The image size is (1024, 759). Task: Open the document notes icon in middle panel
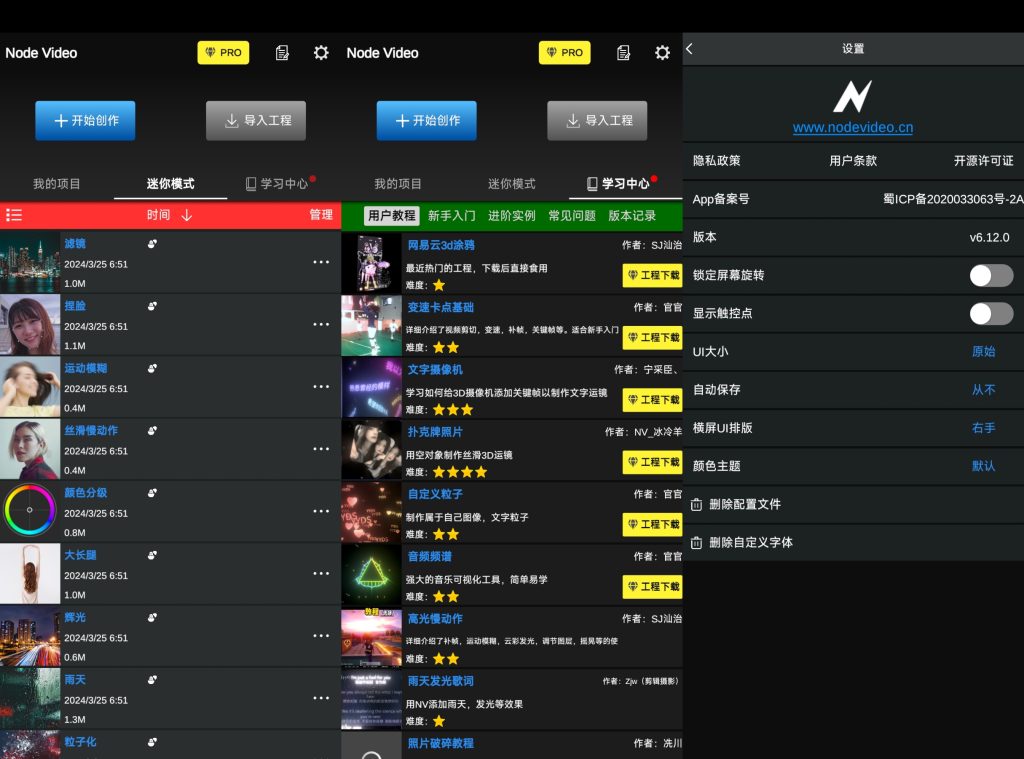624,53
